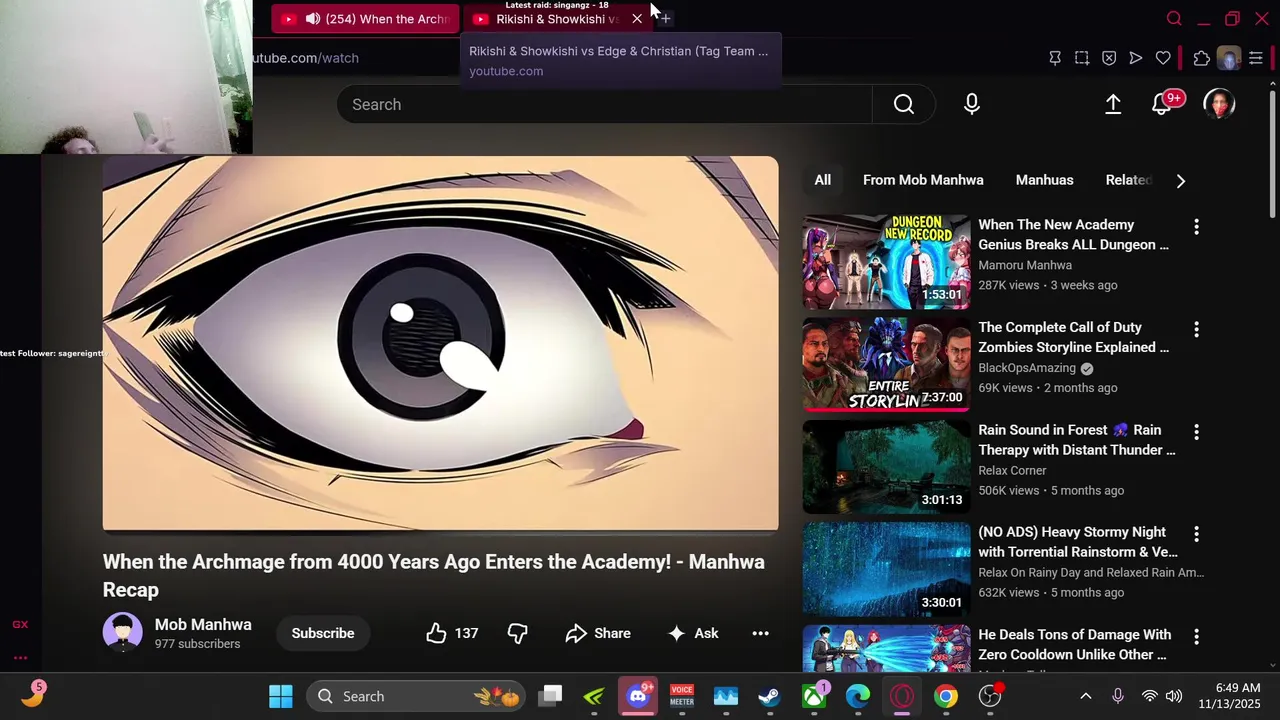Open options menu for New Academy Genius video
Image resolution: width=1280 pixels, height=720 pixels.
coord(1196,227)
